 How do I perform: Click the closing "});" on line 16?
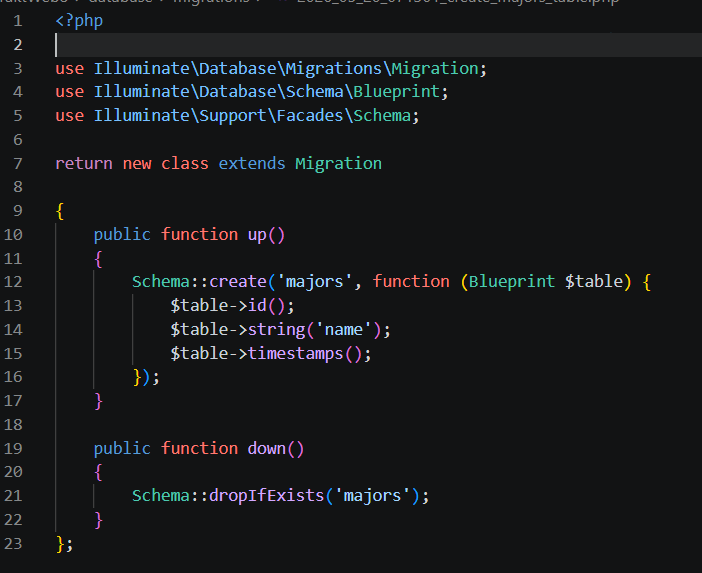coord(146,377)
